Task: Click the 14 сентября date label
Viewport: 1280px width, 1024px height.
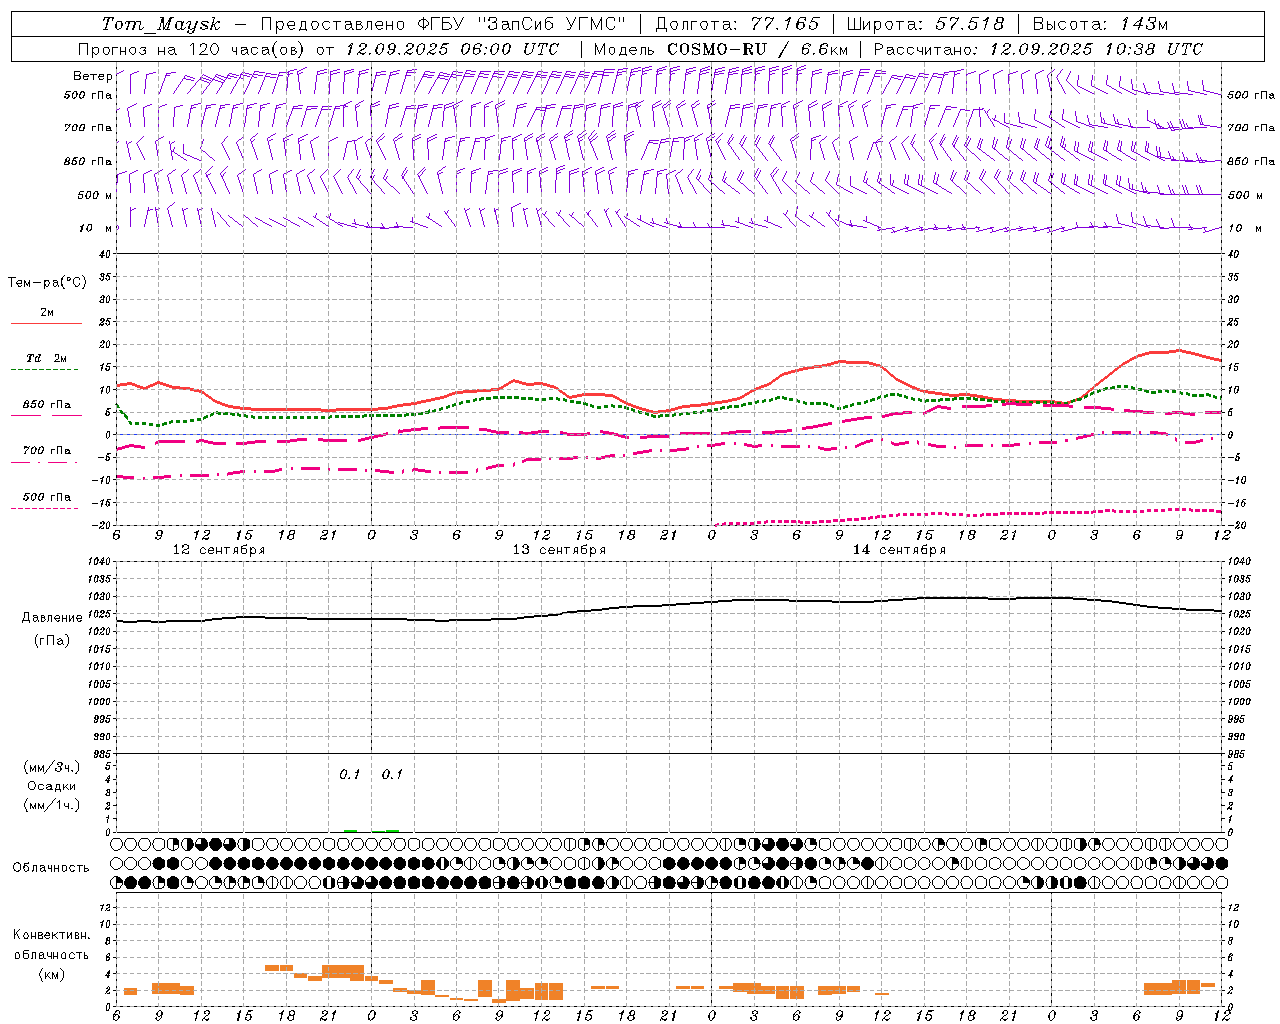Action: [899, 550]
